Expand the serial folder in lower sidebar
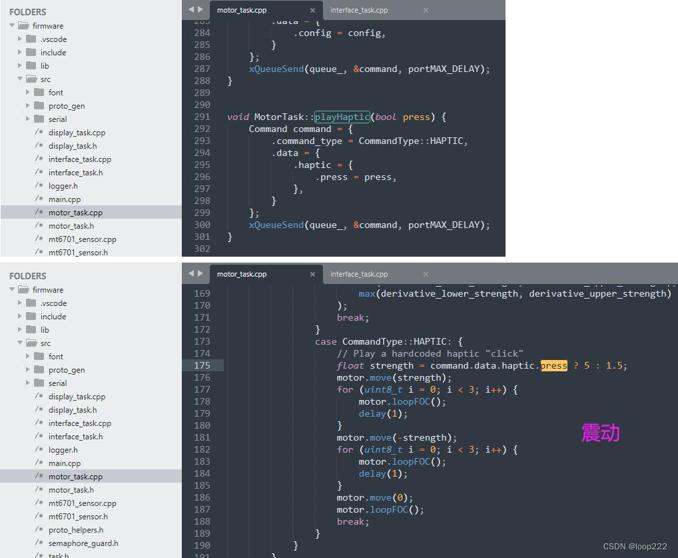Viewport: 678px width, 558px height. [28, 383]
